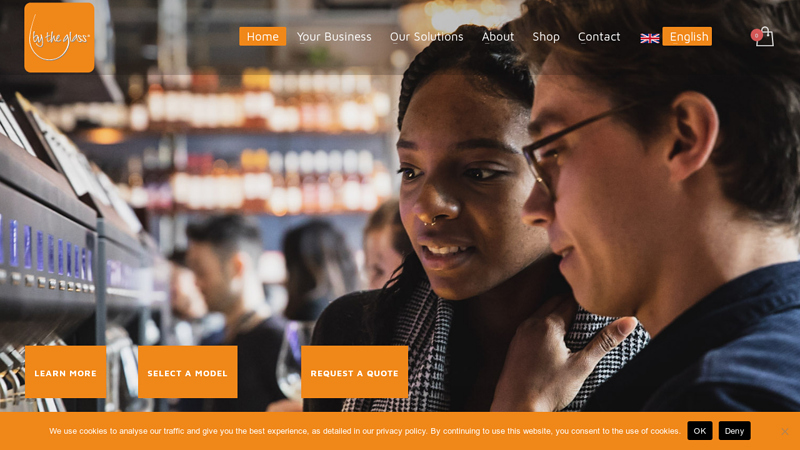The height and width of the screenshot is (450, 800).
Task: Accept cookies with the OK button
Action: click(699, 431)
